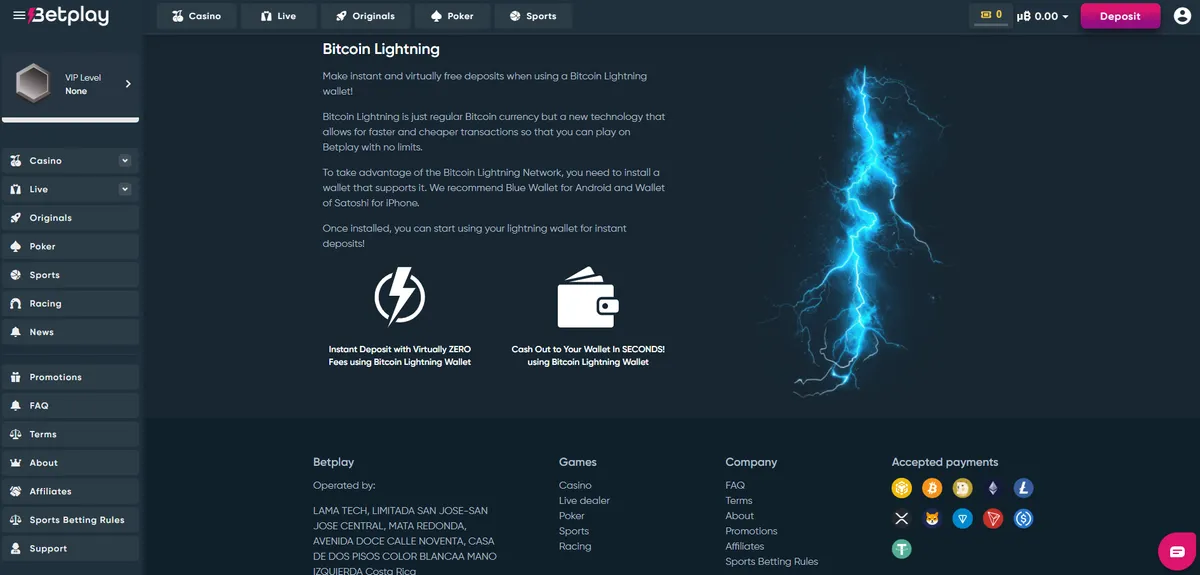Expand the Casino section in the sidebar
The height and width of the screenshot is (575, 1200).
125,160
